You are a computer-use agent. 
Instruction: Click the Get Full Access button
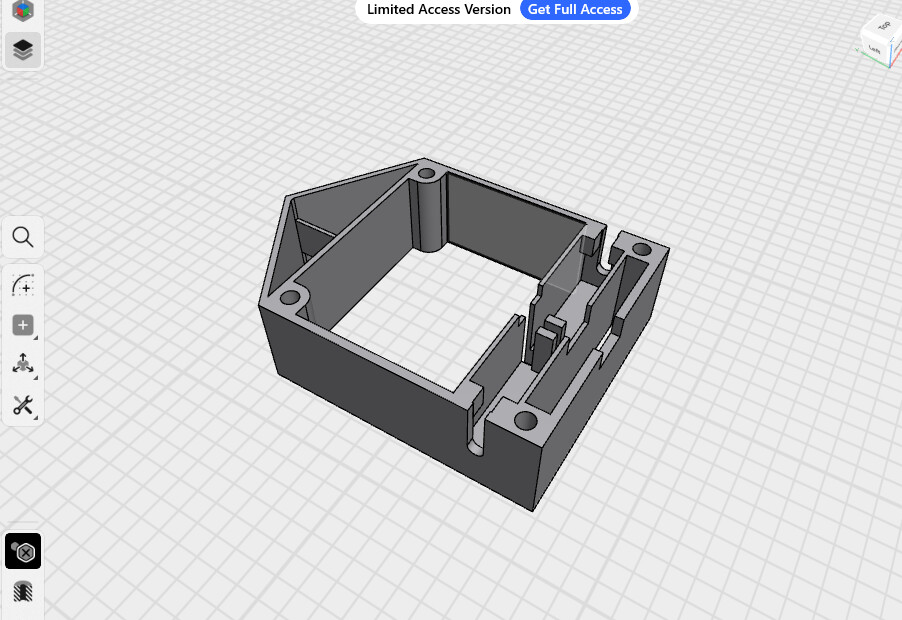[575, 9]
